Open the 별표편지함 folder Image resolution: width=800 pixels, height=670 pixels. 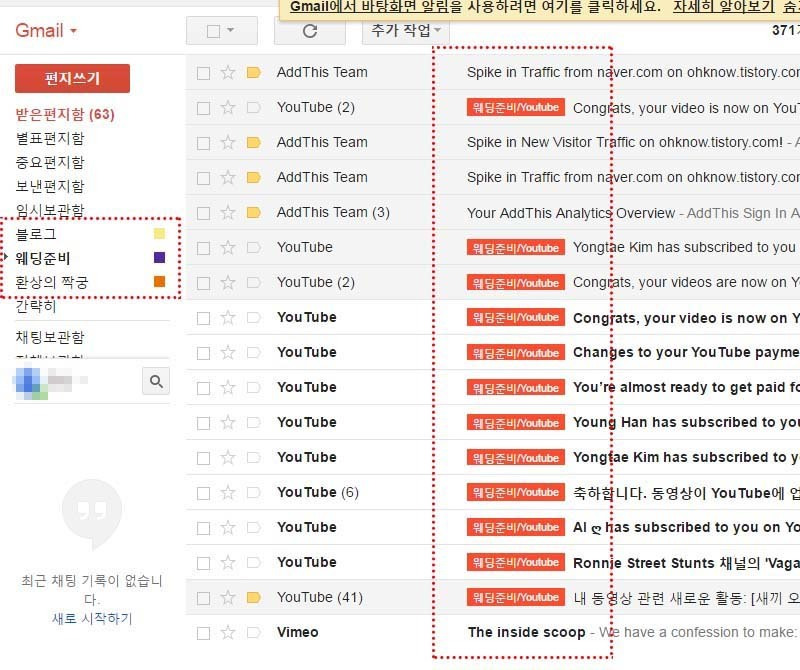tap(50, 138)
